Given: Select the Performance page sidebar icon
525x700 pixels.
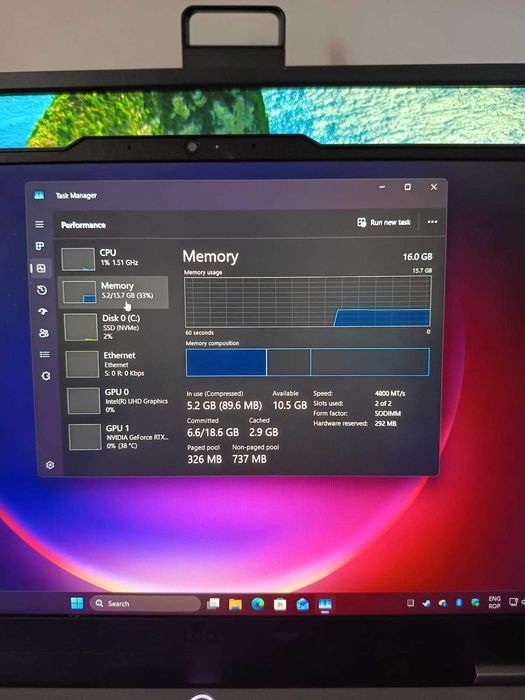Looking at the screenshot, I should (41, 268).
